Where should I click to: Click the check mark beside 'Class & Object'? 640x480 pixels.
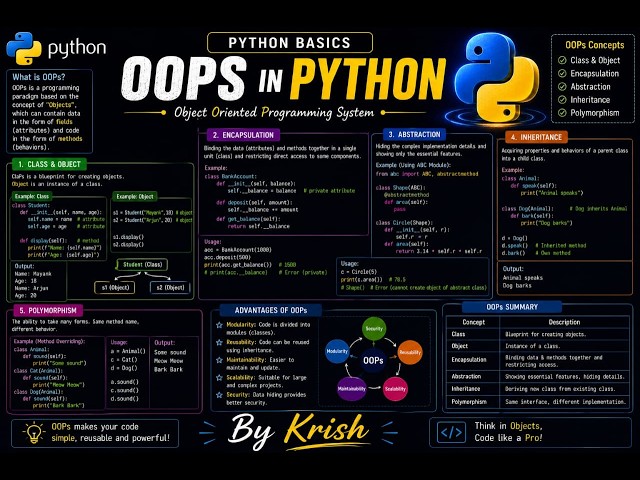(x=562, y=60)
